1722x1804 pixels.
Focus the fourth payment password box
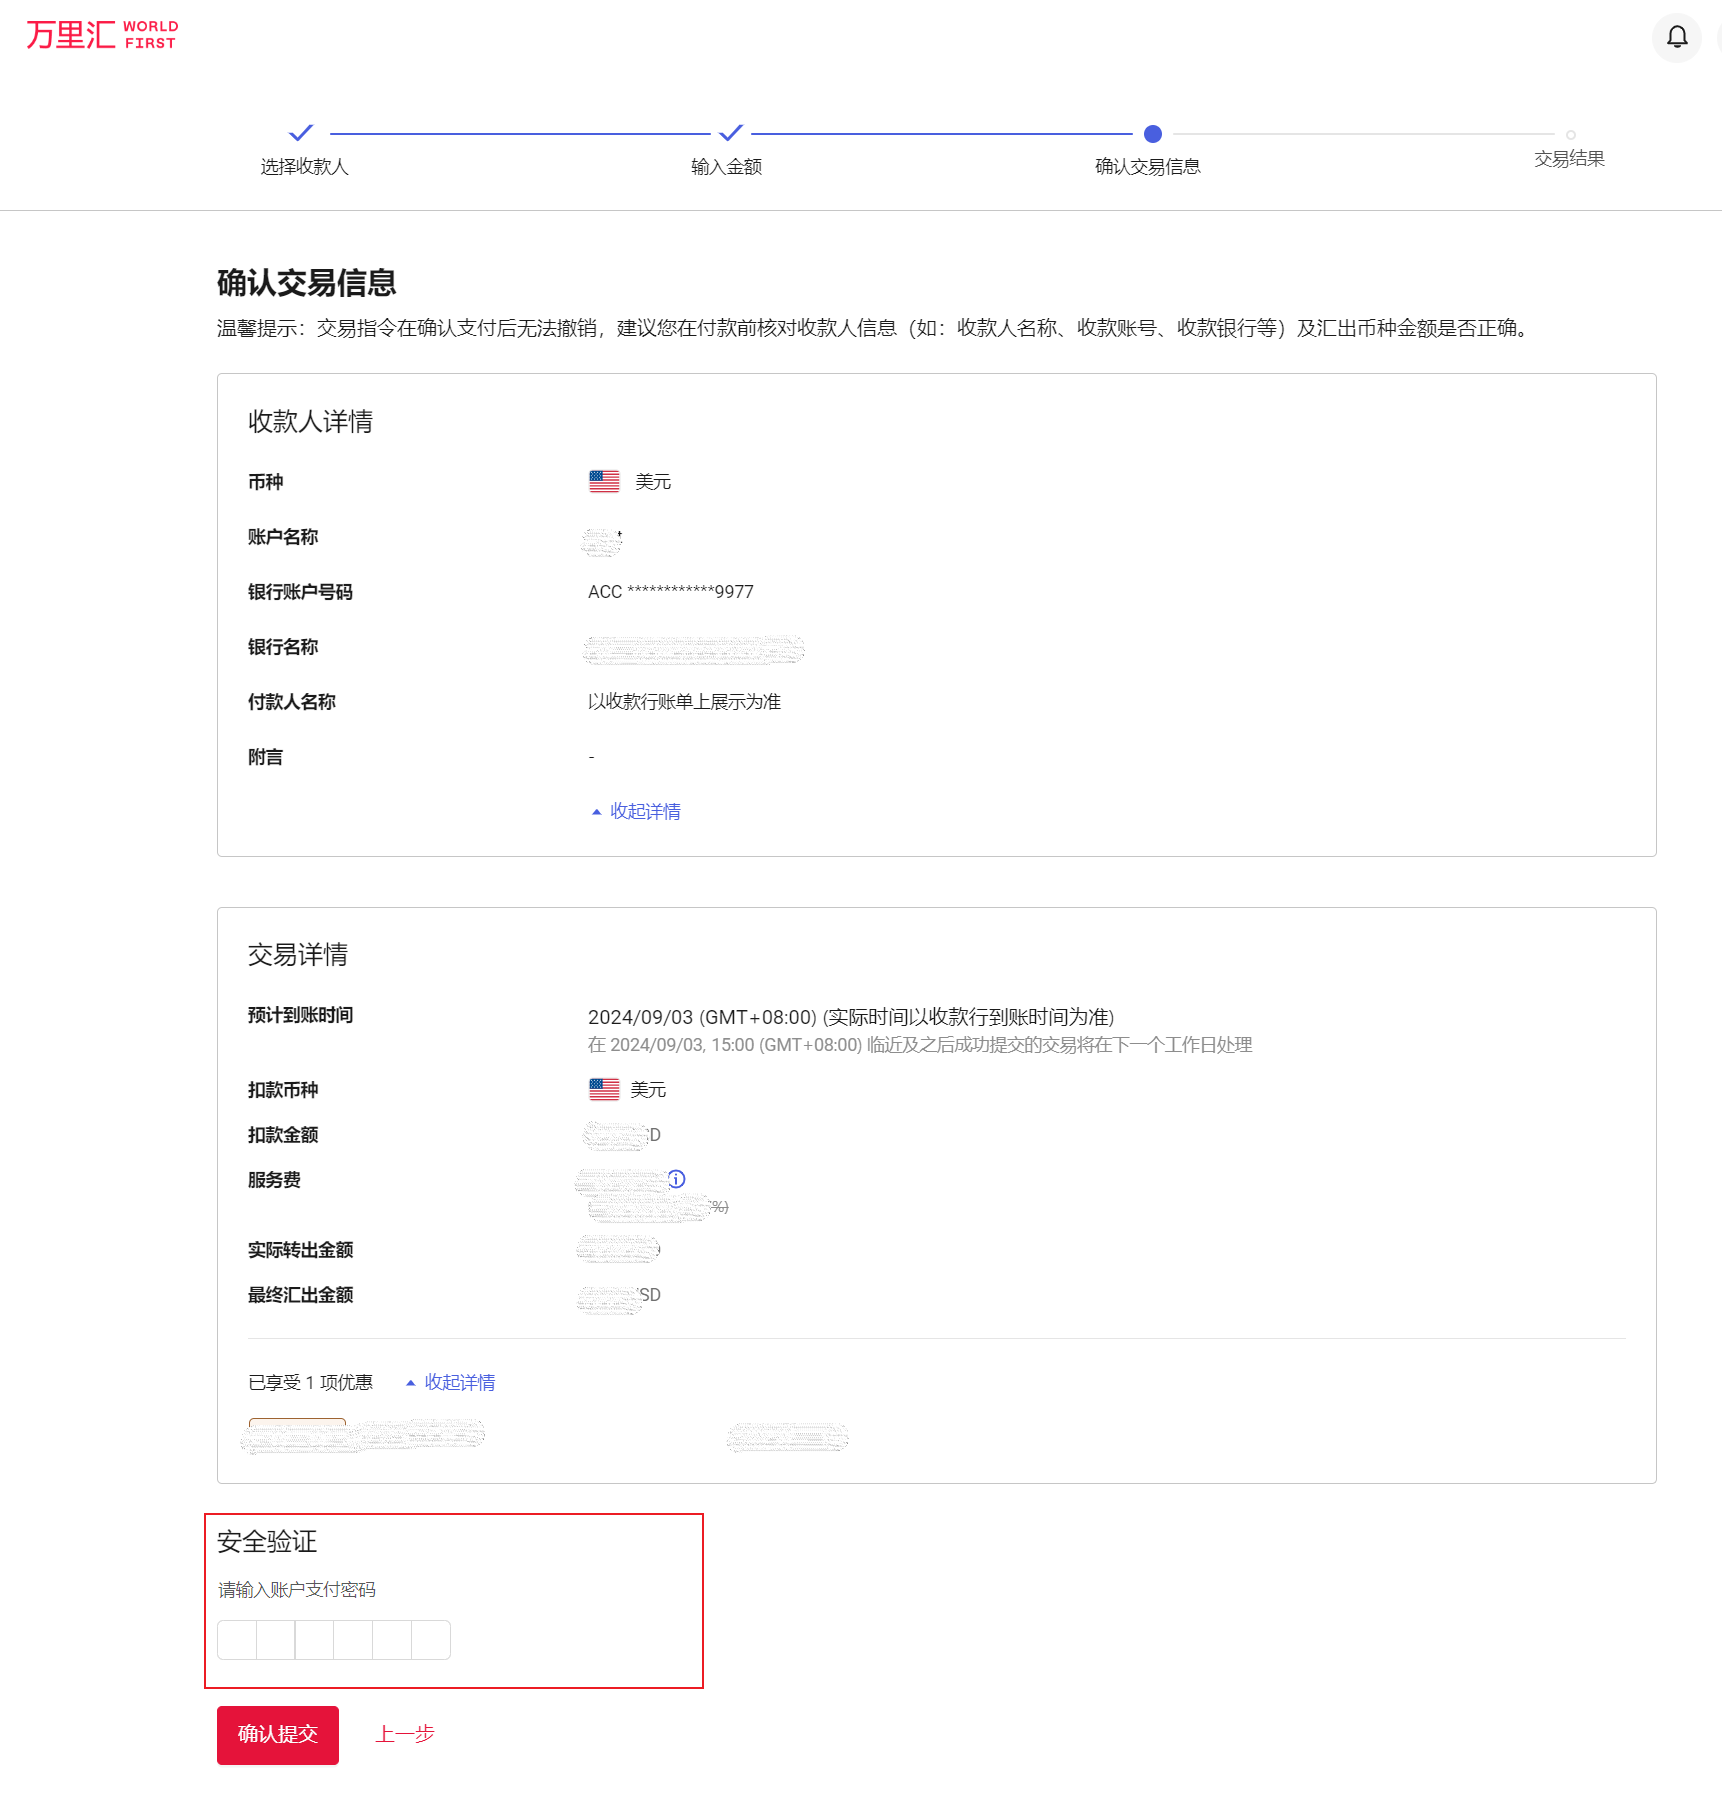353,1640
